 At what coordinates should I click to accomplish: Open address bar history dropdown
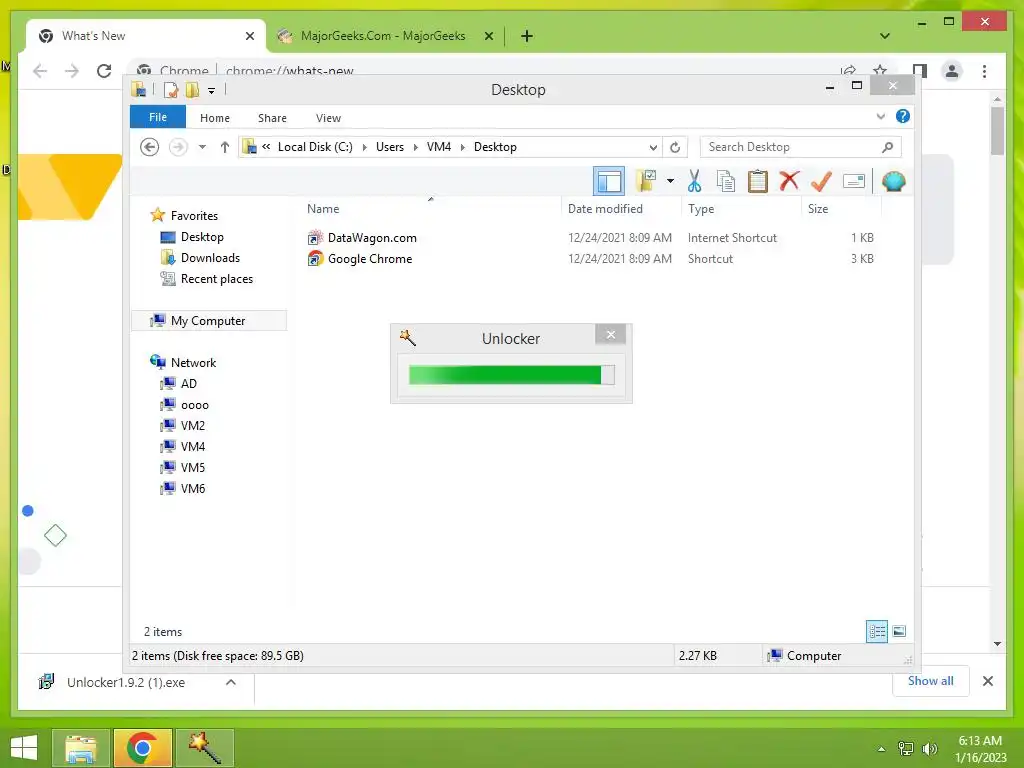tap(653, 147)
